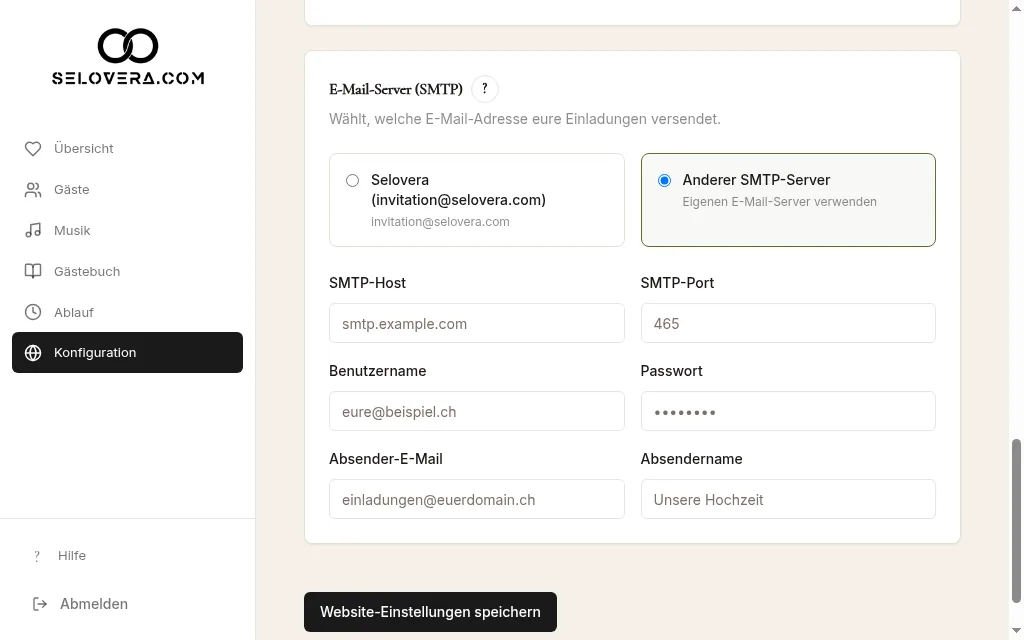The width and height of the screenshot is (1024, 640).
Task: Select the Selovera invitation@selovera.com radio button
Action: 353,181
